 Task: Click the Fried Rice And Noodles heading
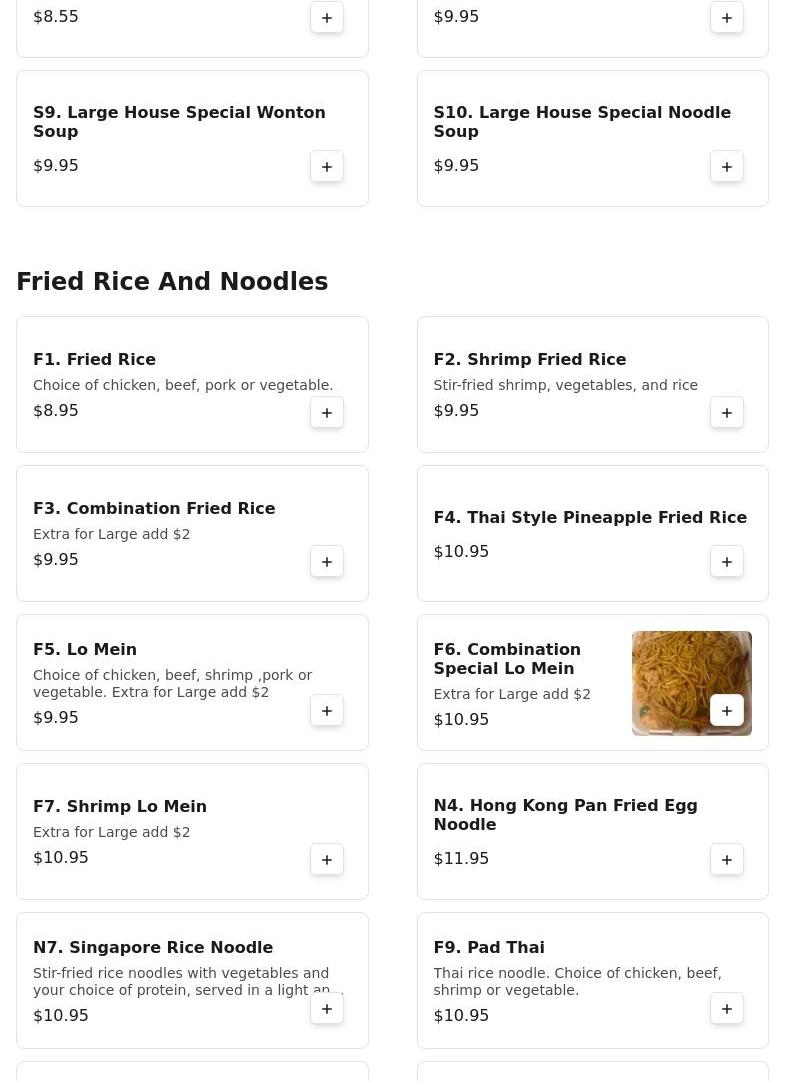pyautogui.click(x=172, y=282)
